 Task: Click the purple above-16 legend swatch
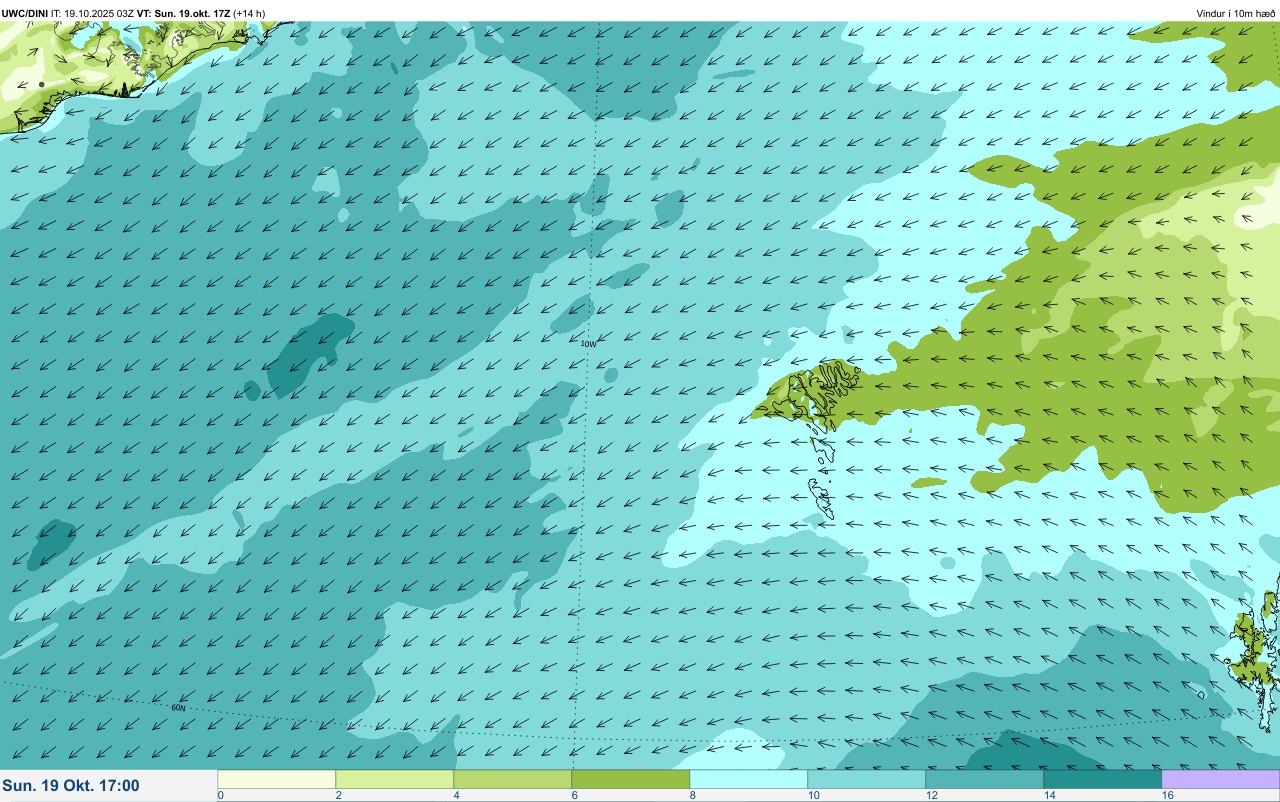pyautogui.click(x=1221, y=779)
